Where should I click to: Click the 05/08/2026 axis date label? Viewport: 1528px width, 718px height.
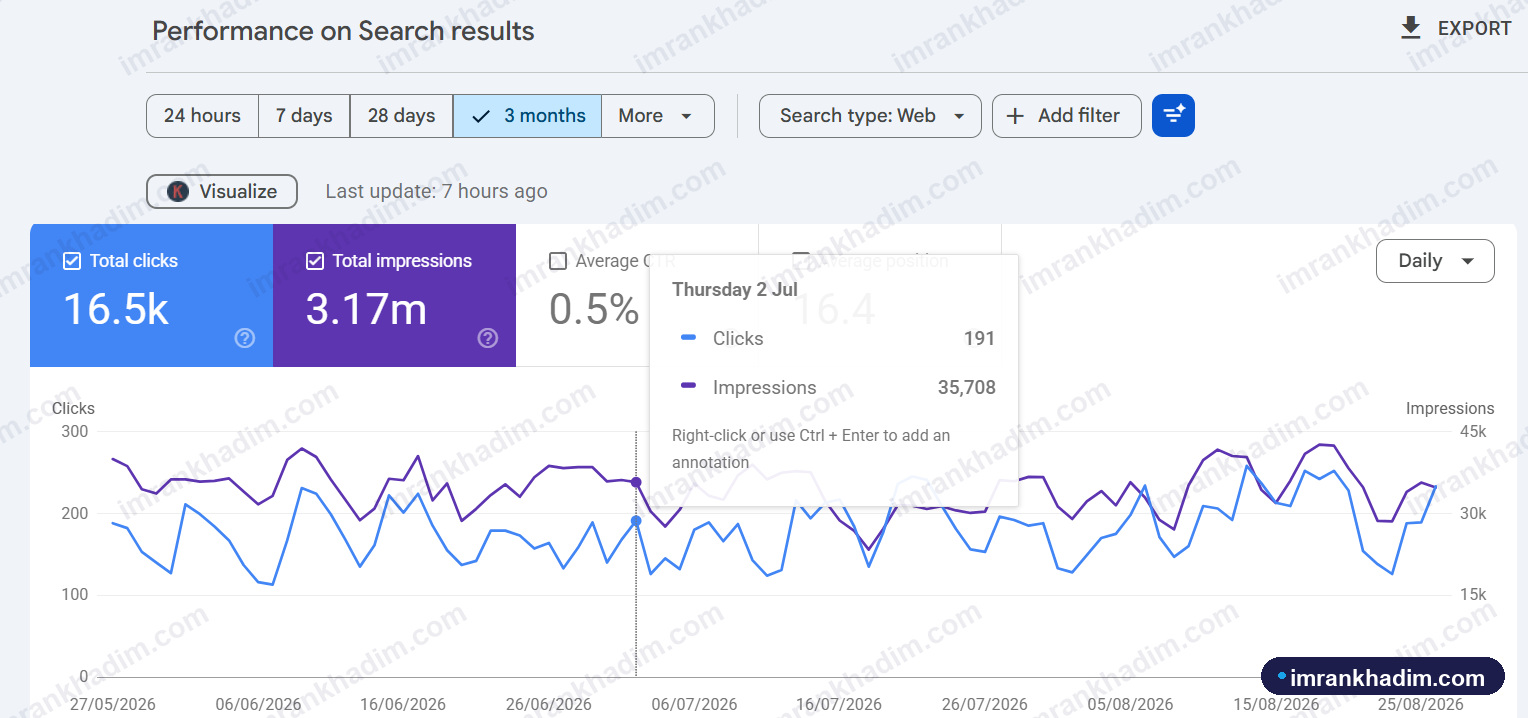(x=1130, y=705)
